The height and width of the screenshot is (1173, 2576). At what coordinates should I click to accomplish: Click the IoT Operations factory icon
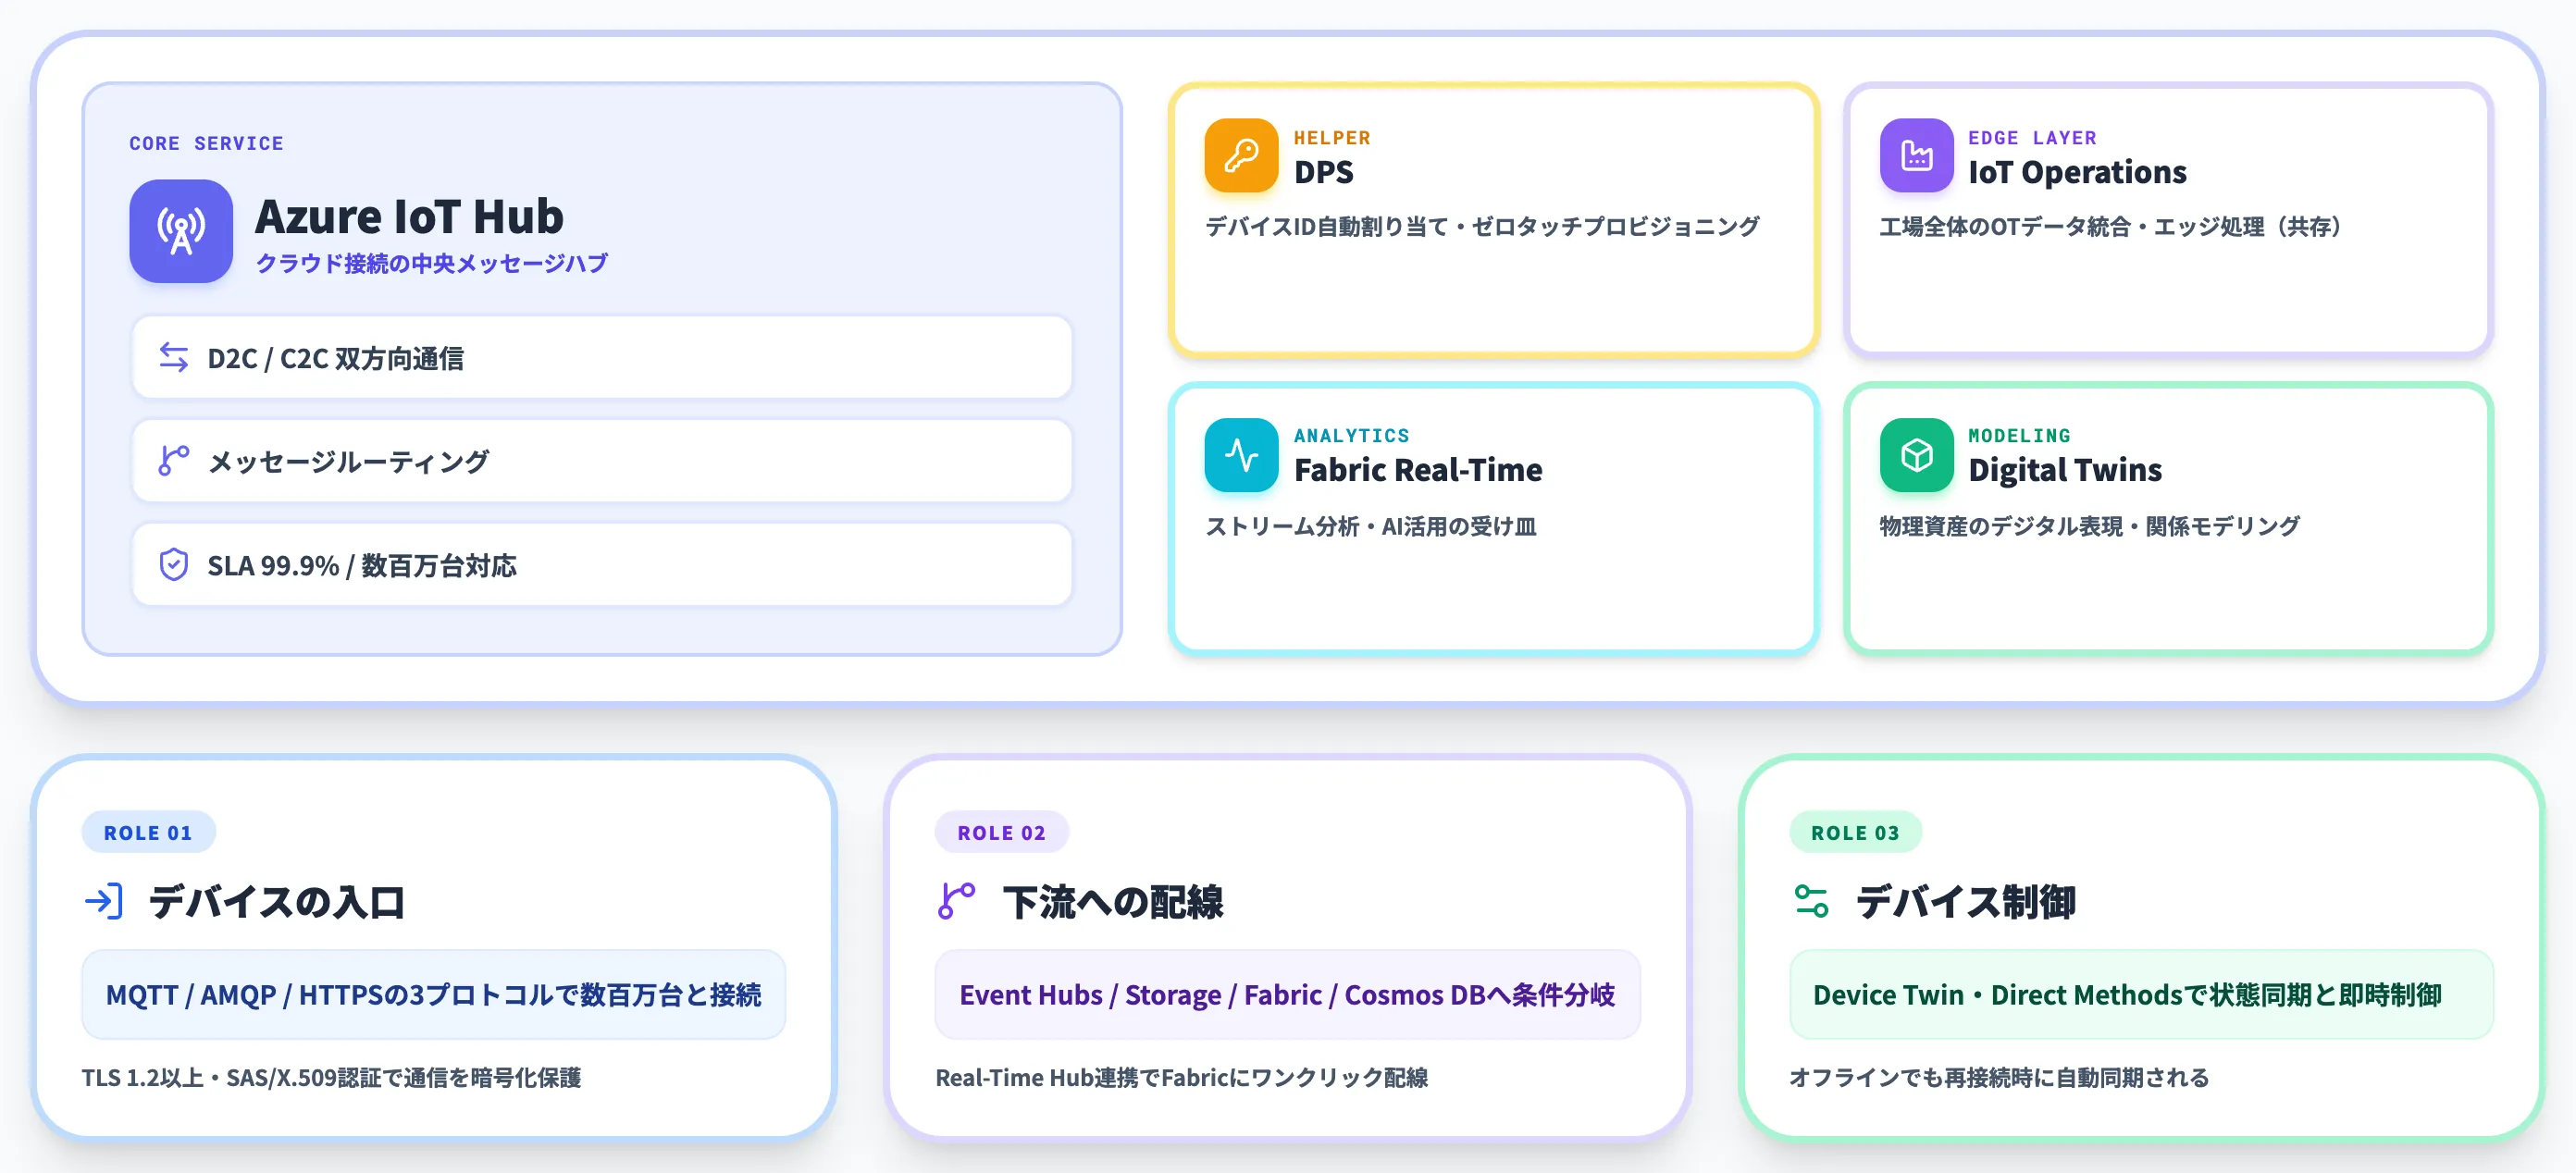pyautogui.click(x=1916, y=155)
